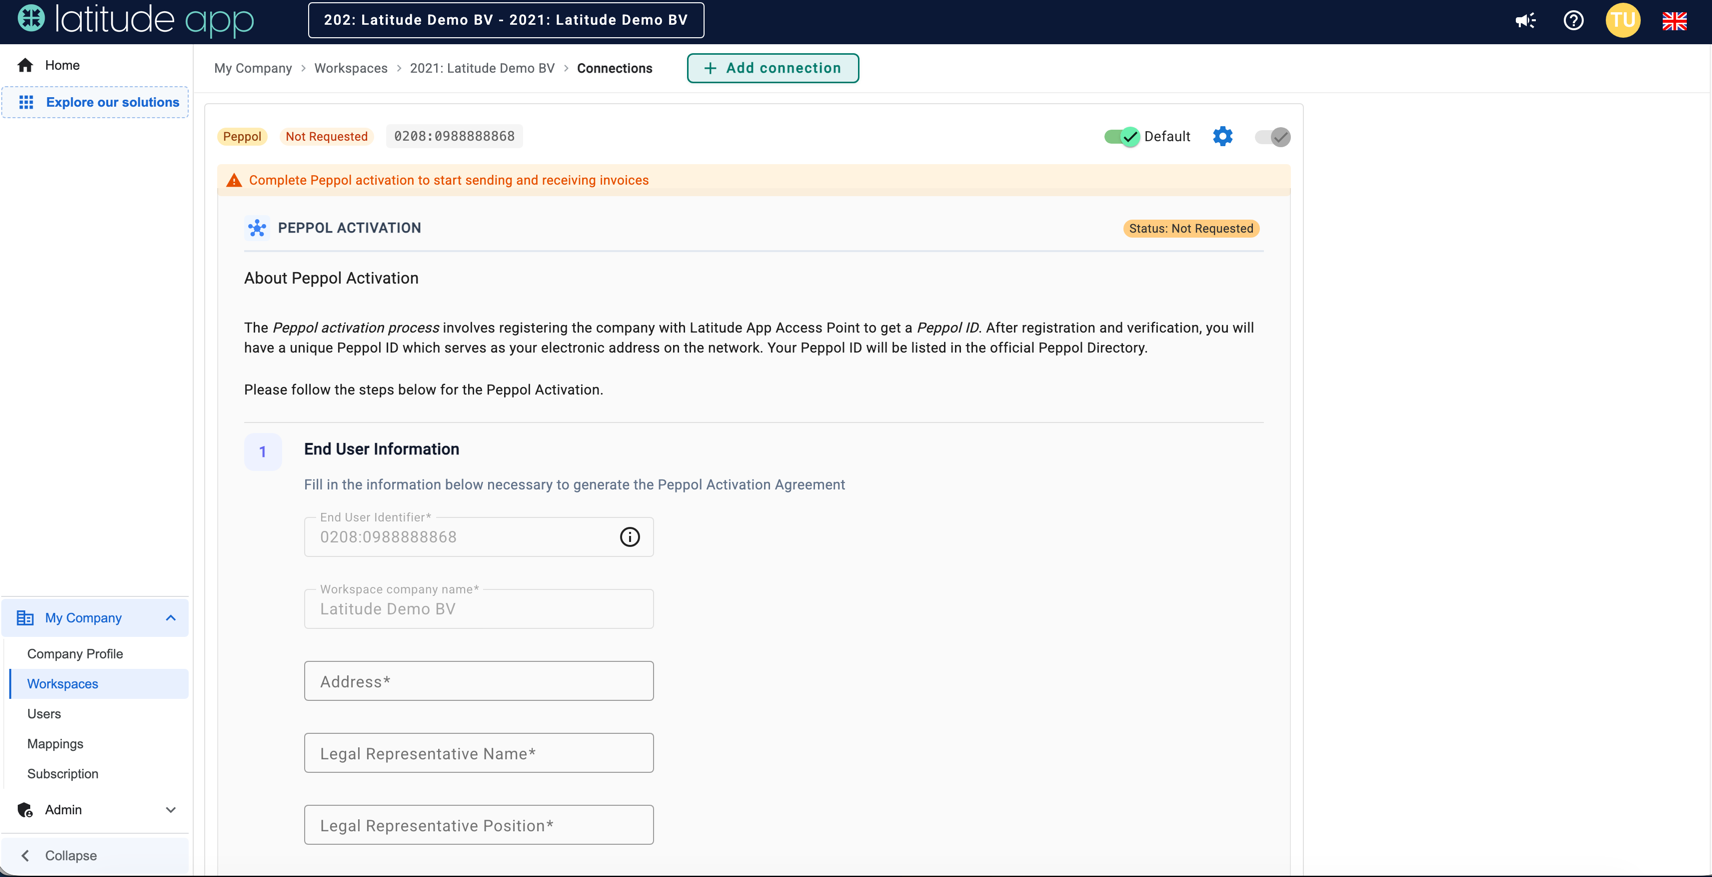Click the Peppol tag chip
Viewport: 1712px width, 877px height.
(242, 137)
